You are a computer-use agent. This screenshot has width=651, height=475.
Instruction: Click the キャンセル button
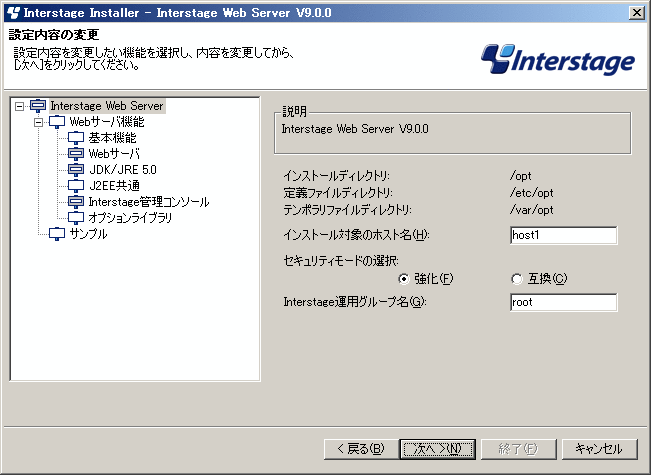(599, 449)
